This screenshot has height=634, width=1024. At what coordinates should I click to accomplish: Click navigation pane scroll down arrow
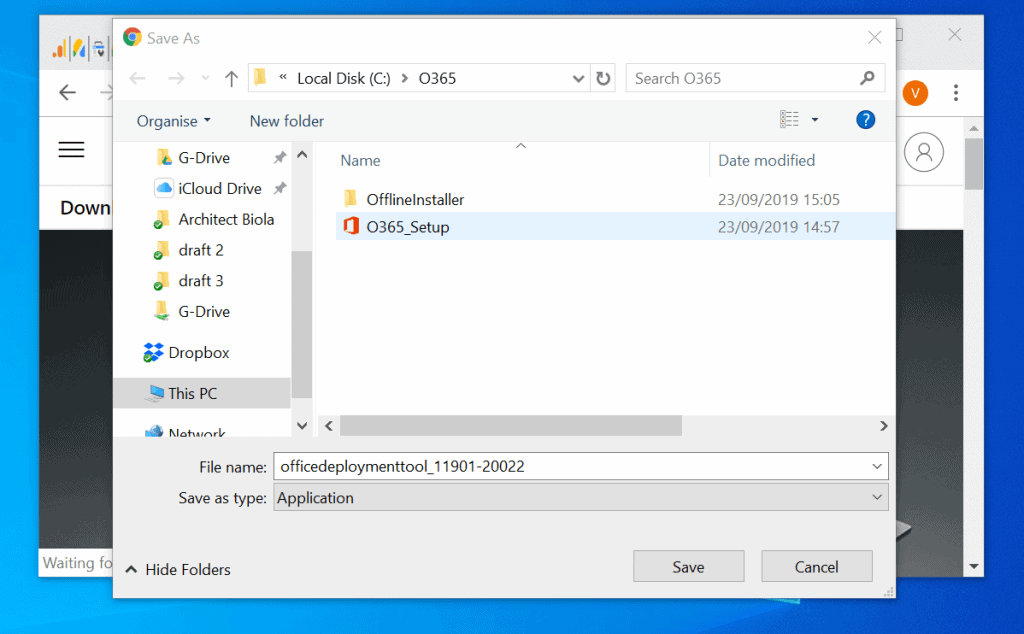point(302,426)
